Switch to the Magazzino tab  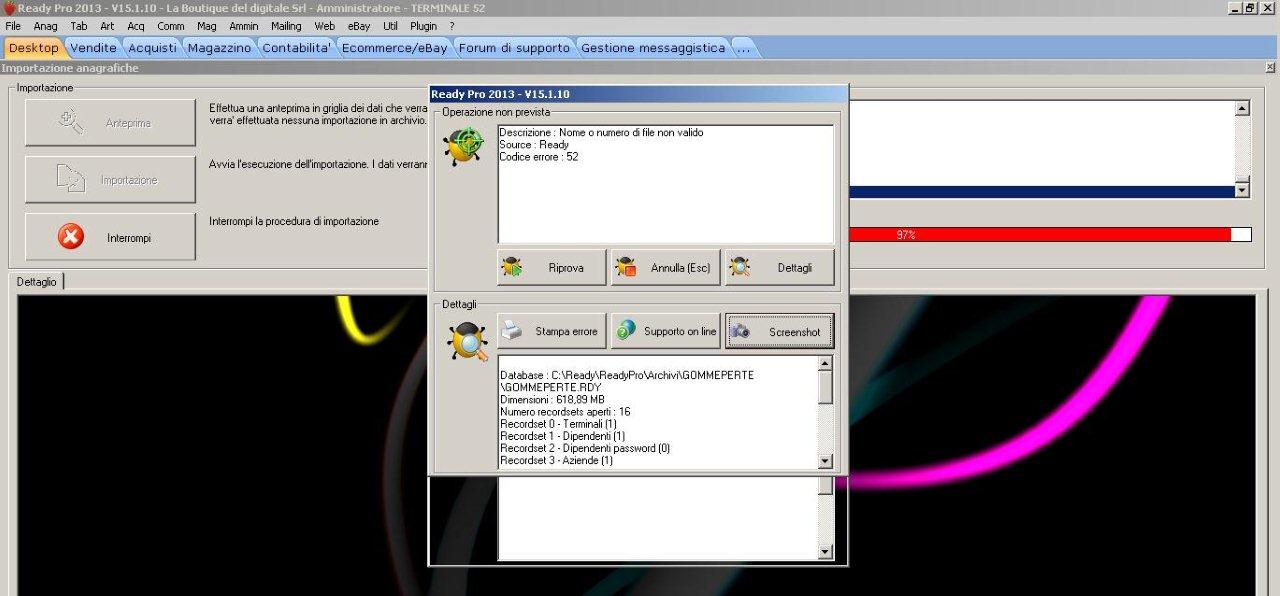coord(220,48)
